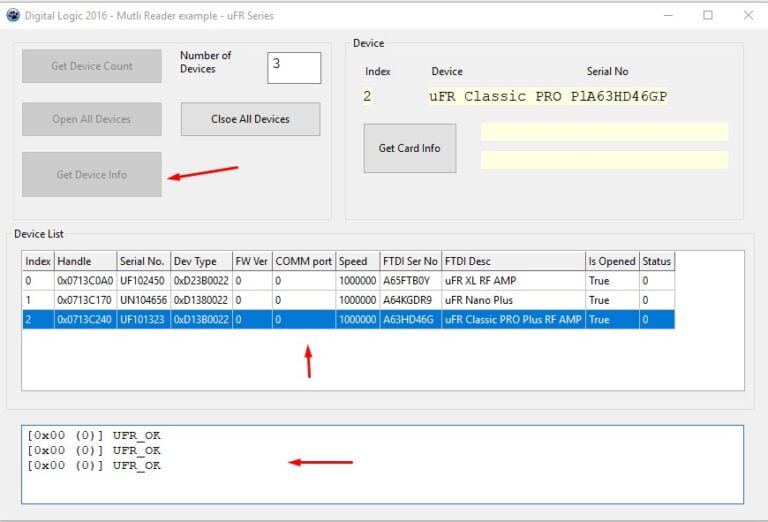The image size is (768, 522).
Task: Click device type 0xD1380022
Action: [x=201, y=300]
